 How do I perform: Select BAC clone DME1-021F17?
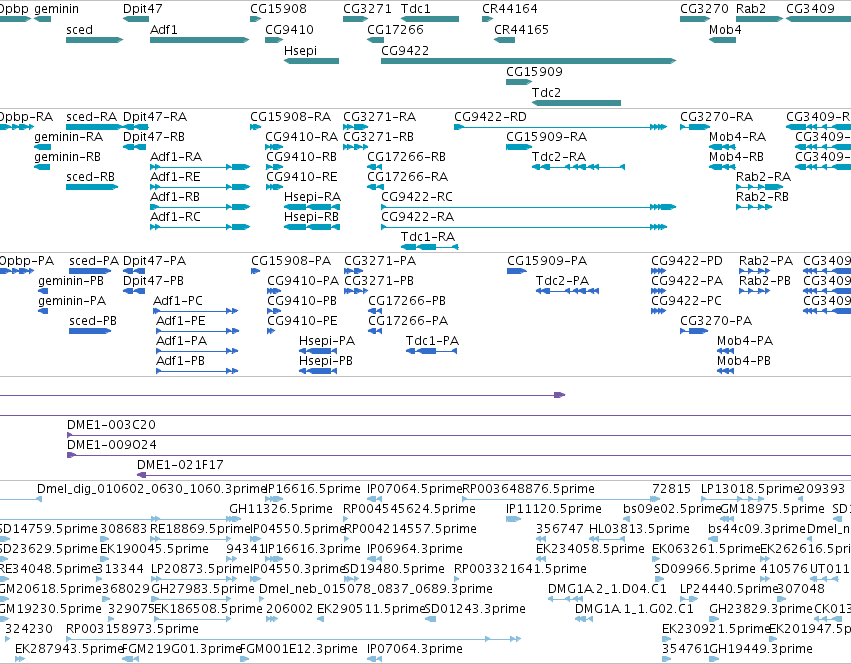494,475
